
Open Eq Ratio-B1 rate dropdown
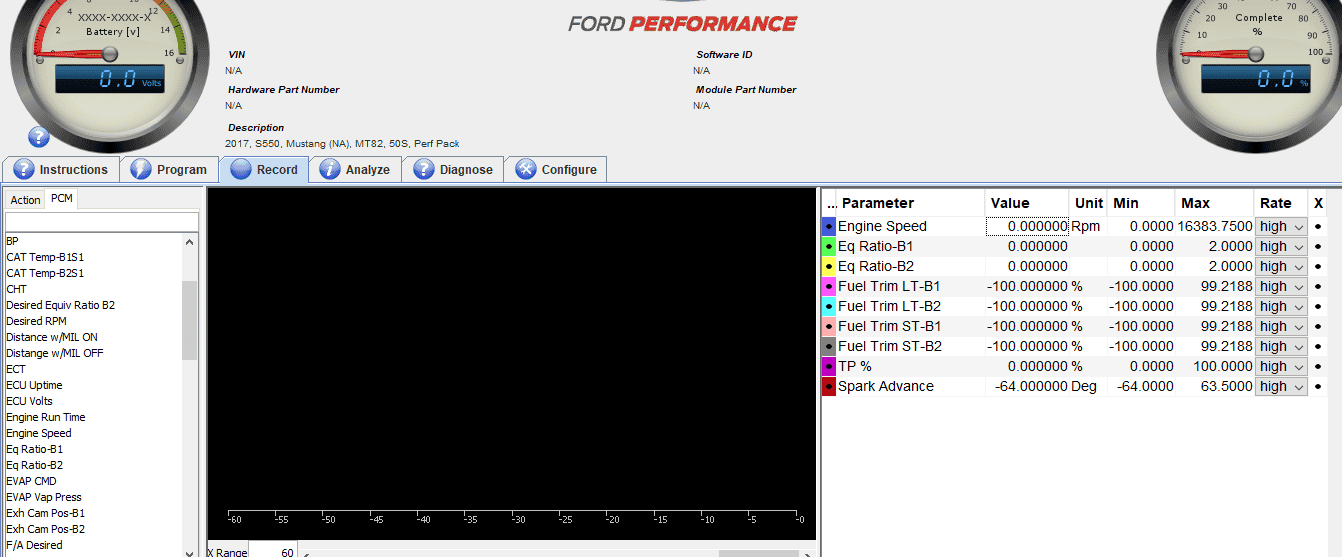coord(1281,247)
